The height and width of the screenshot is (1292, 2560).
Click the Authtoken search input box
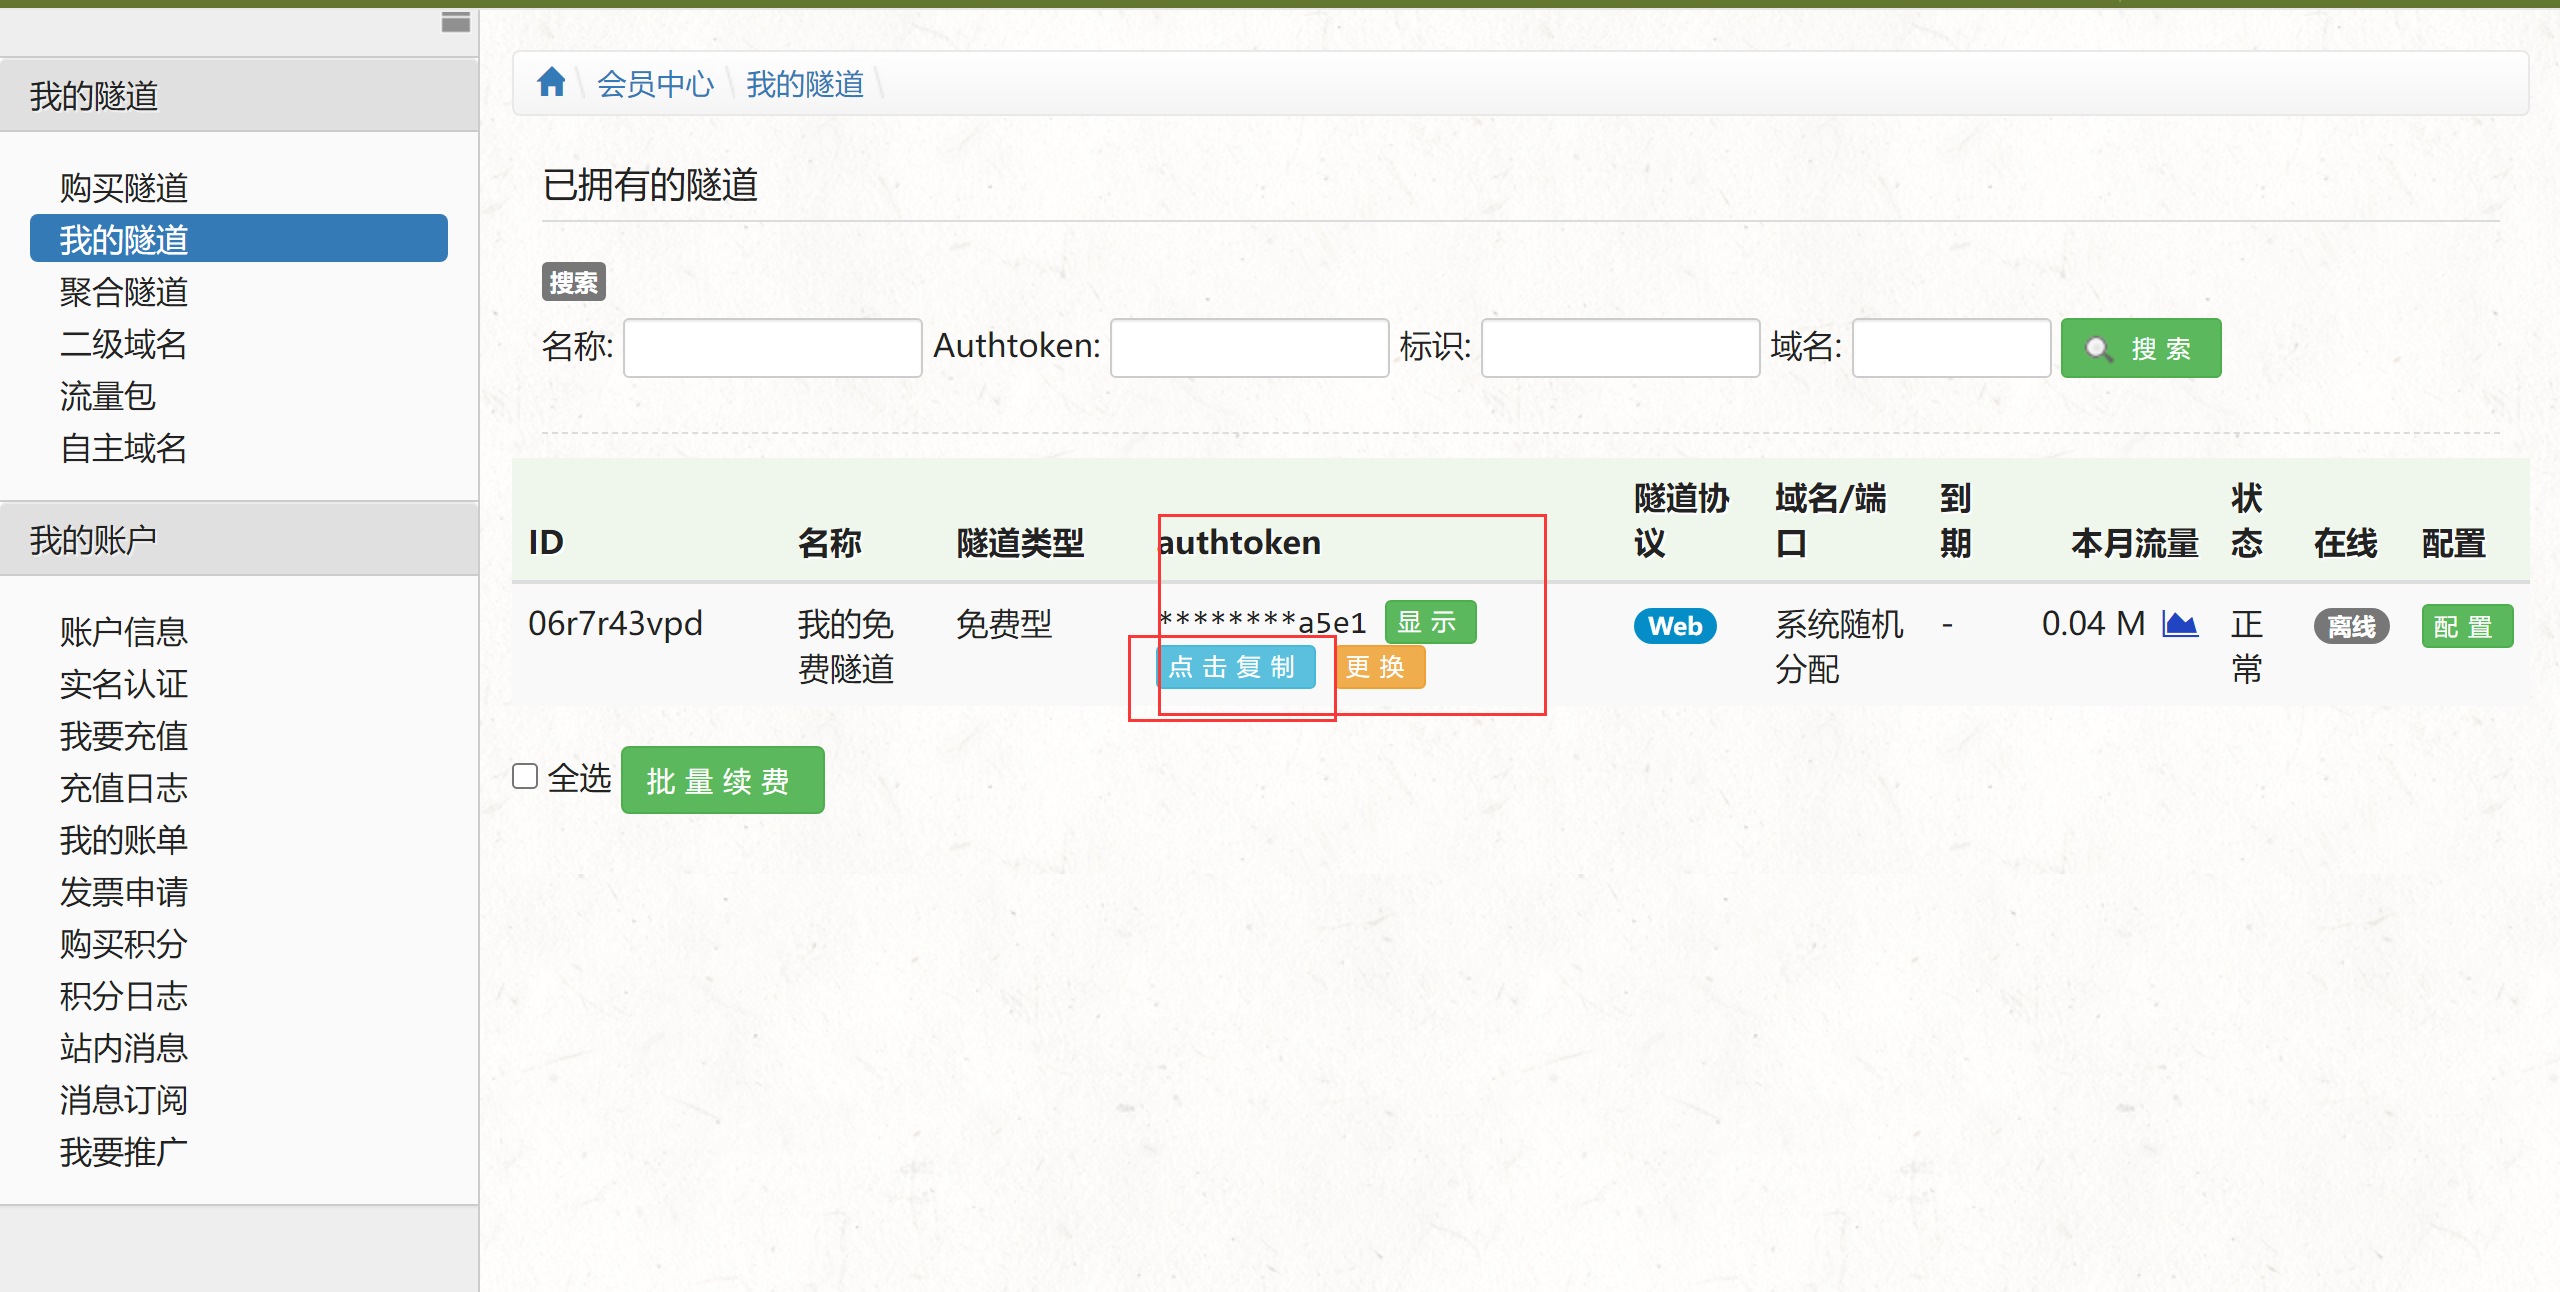[x=1248, y=348]
